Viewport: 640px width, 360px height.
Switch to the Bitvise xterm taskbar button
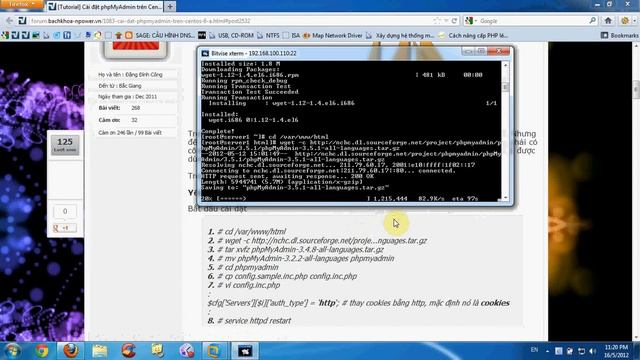tap(245, 351)
